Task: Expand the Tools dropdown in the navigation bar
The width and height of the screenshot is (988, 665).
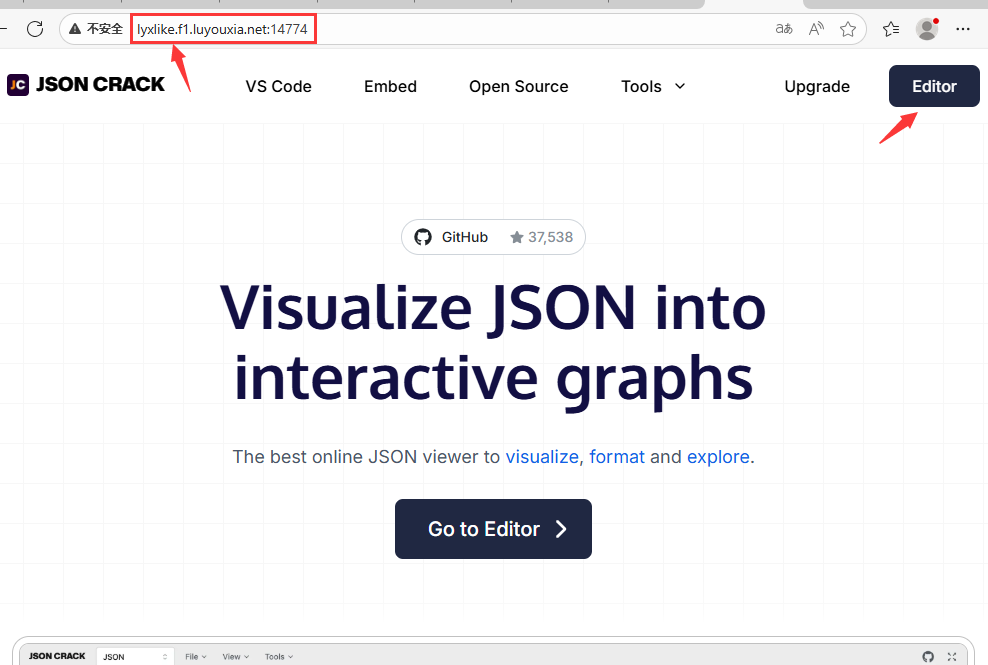Action: 653,86
